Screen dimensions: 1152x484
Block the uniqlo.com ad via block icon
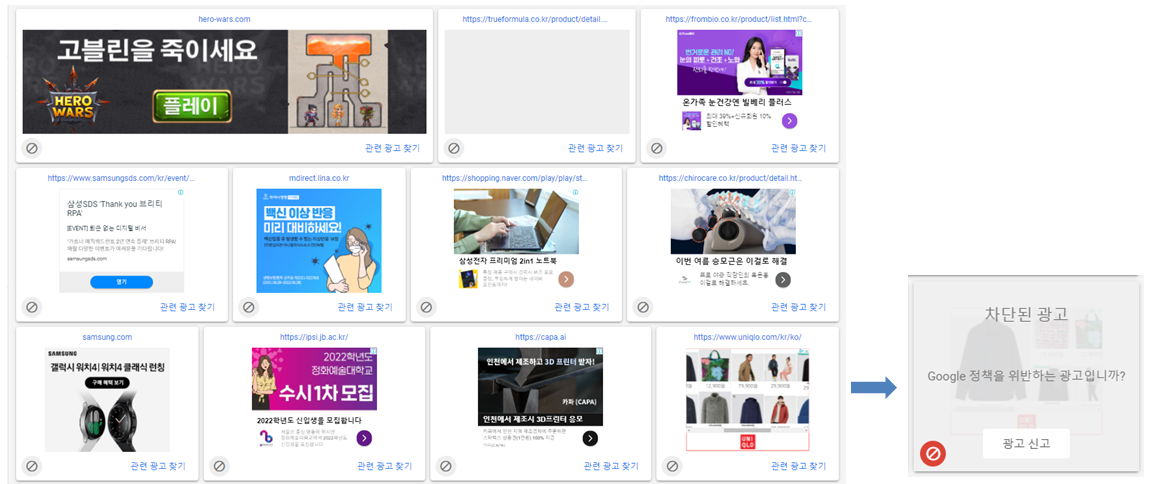pyautogui.click(x=672, y=466)
